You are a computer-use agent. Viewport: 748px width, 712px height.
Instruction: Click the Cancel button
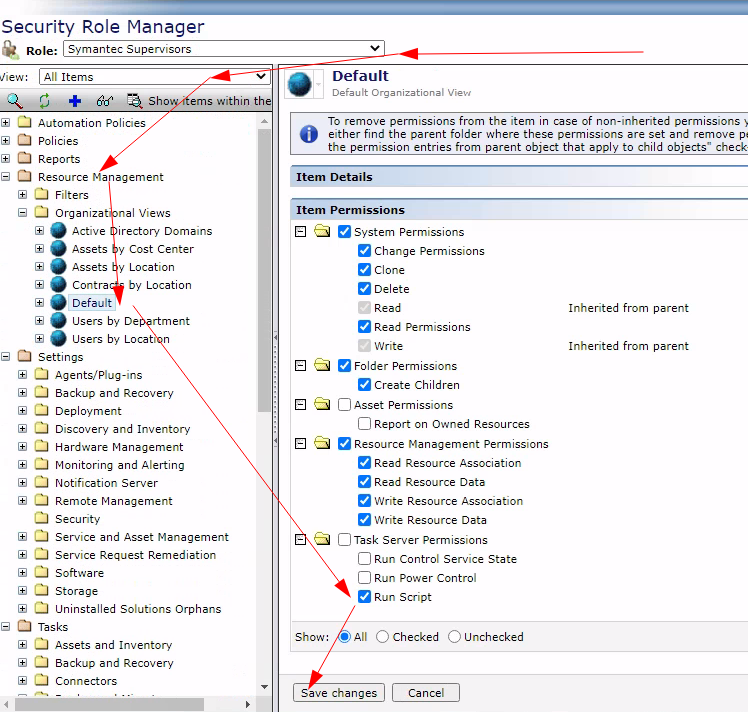tap(425, 693)
